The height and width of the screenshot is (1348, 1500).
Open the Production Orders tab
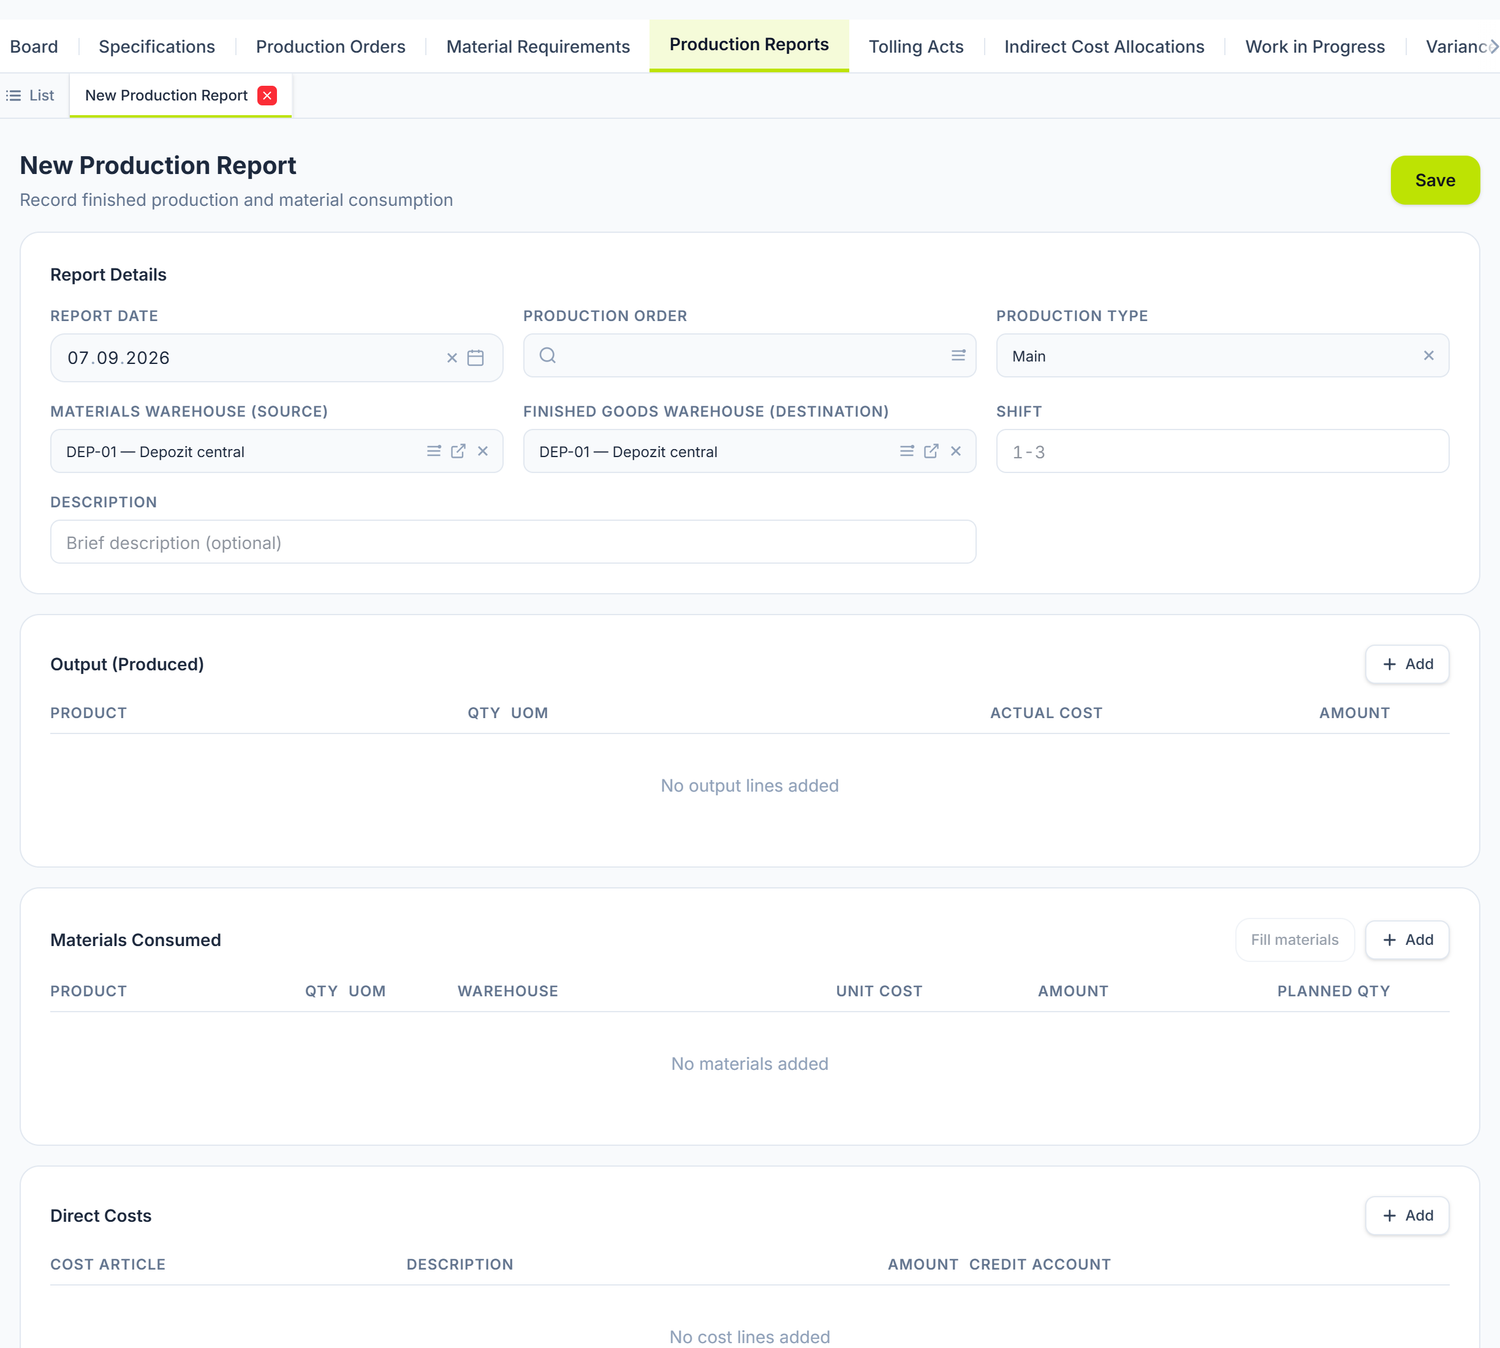(331, 46)
